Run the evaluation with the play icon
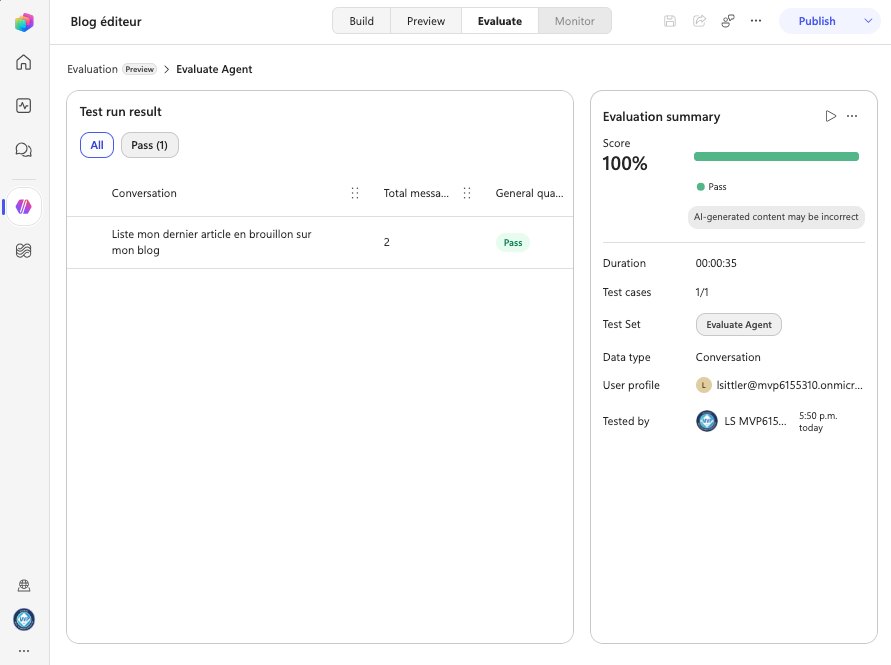 click(830, 116)
